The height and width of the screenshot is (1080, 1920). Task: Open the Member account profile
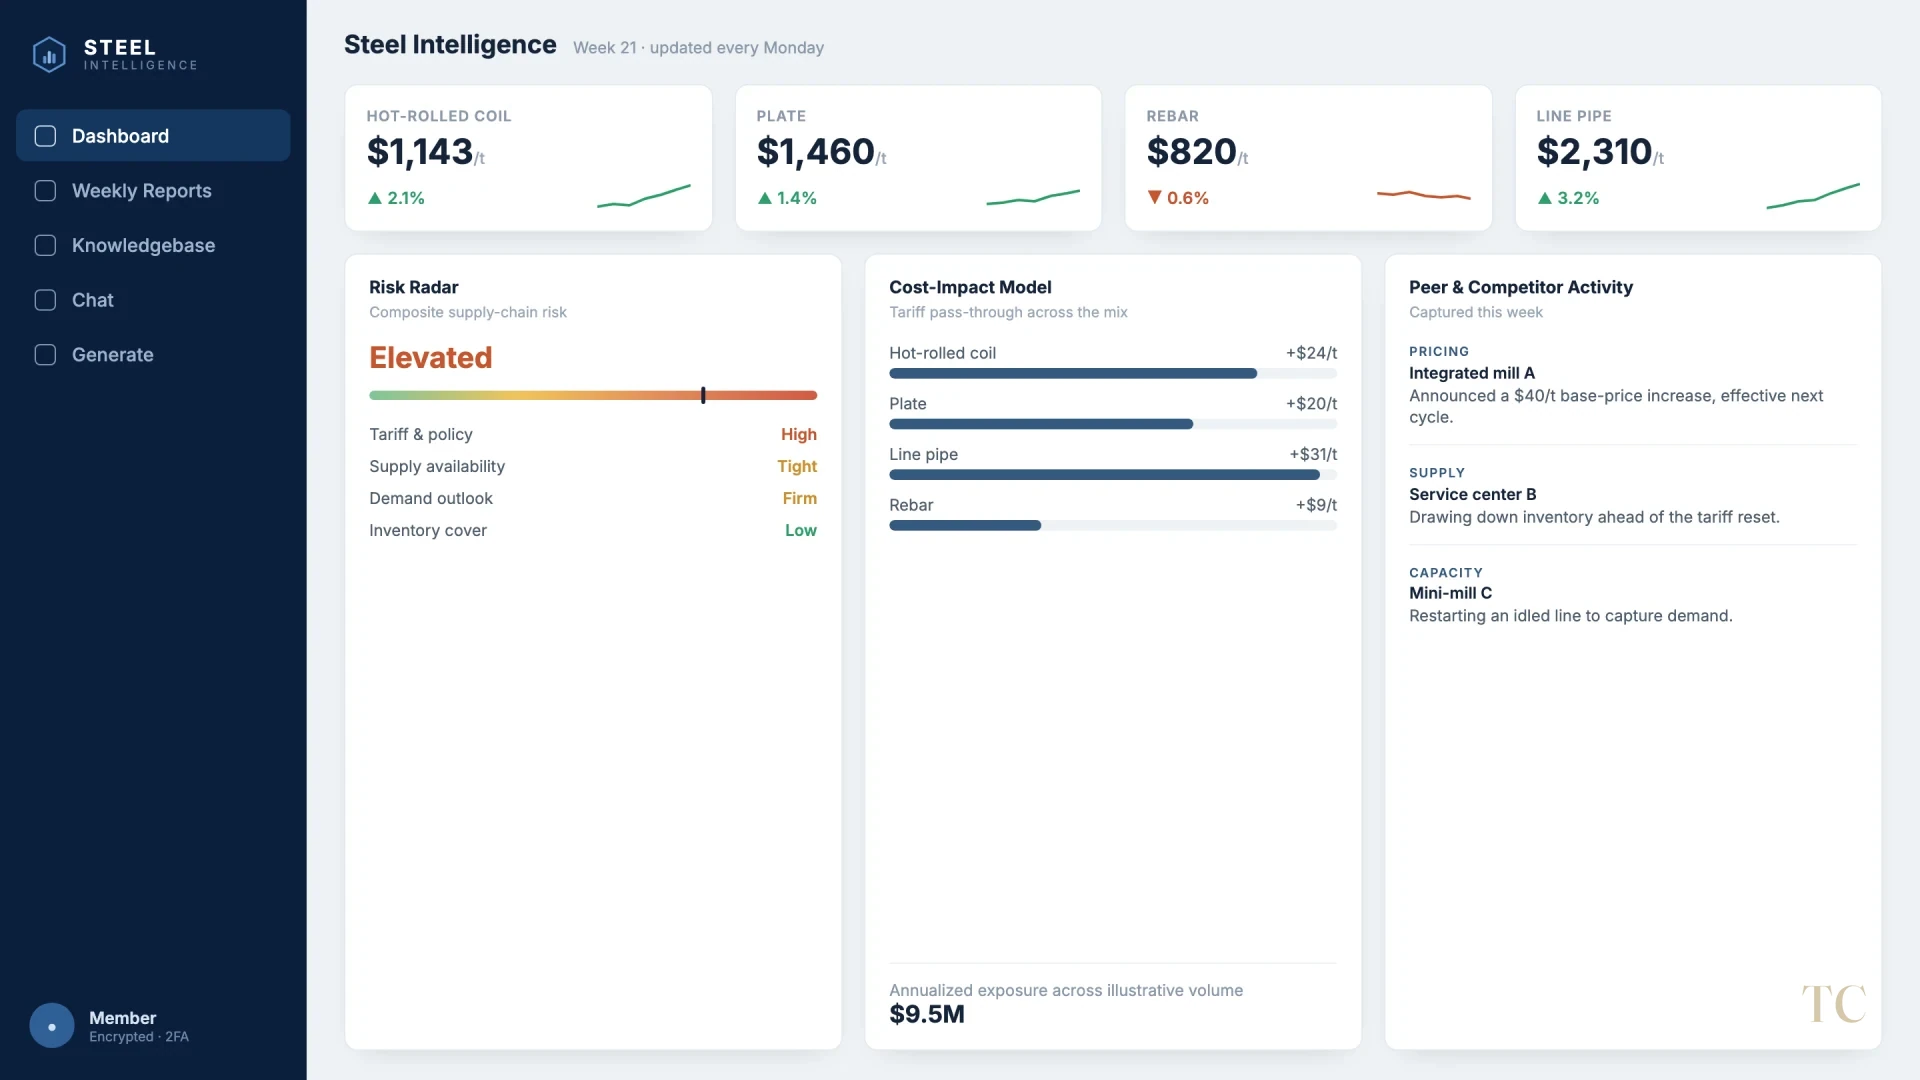(x=110, y=1026)
